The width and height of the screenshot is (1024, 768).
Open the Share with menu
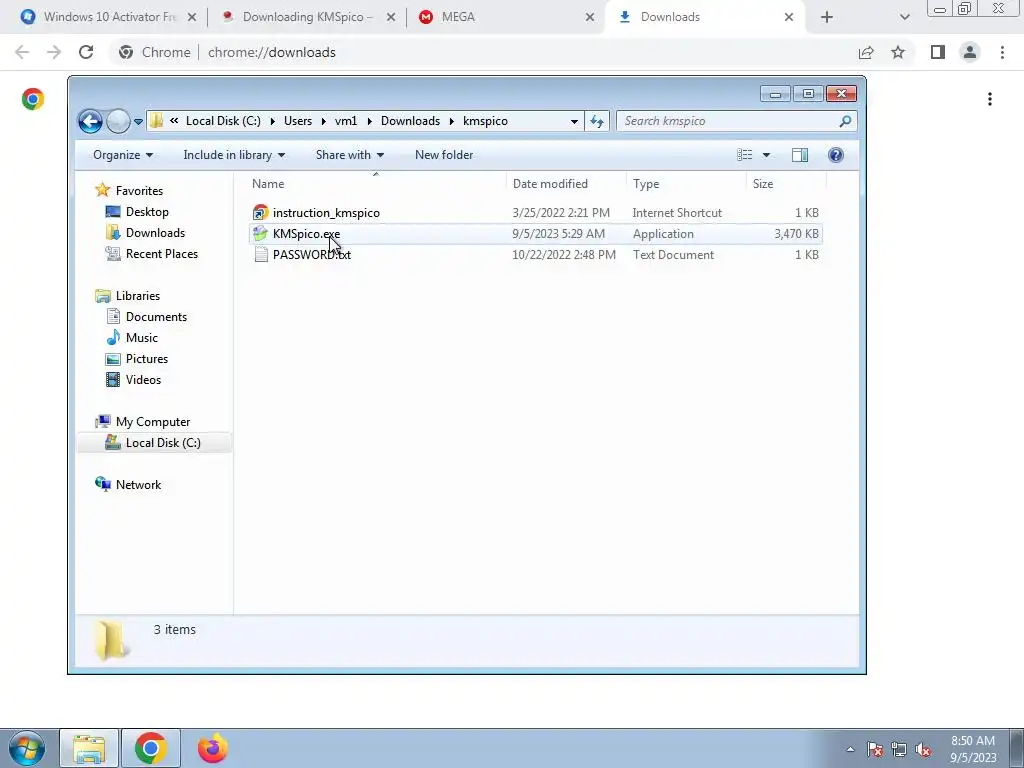(349, 155)
